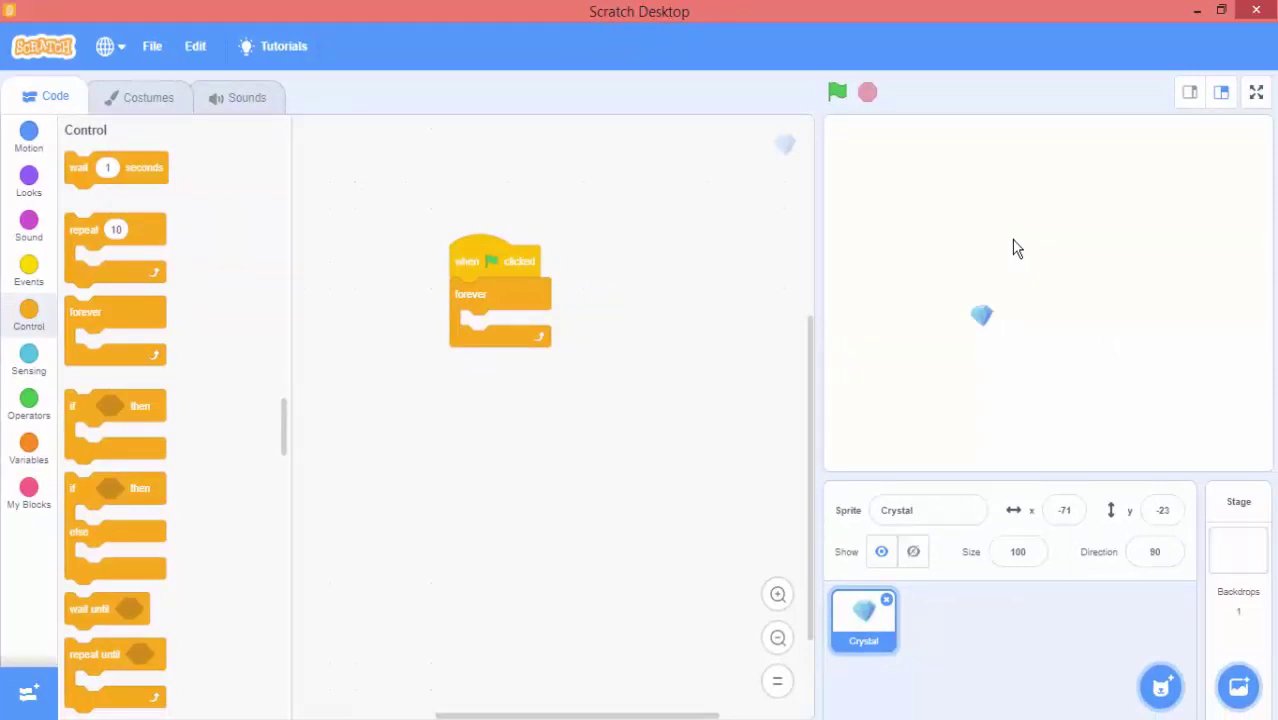Click the x position field
Screen dimensions: 1278x720
1064,510
